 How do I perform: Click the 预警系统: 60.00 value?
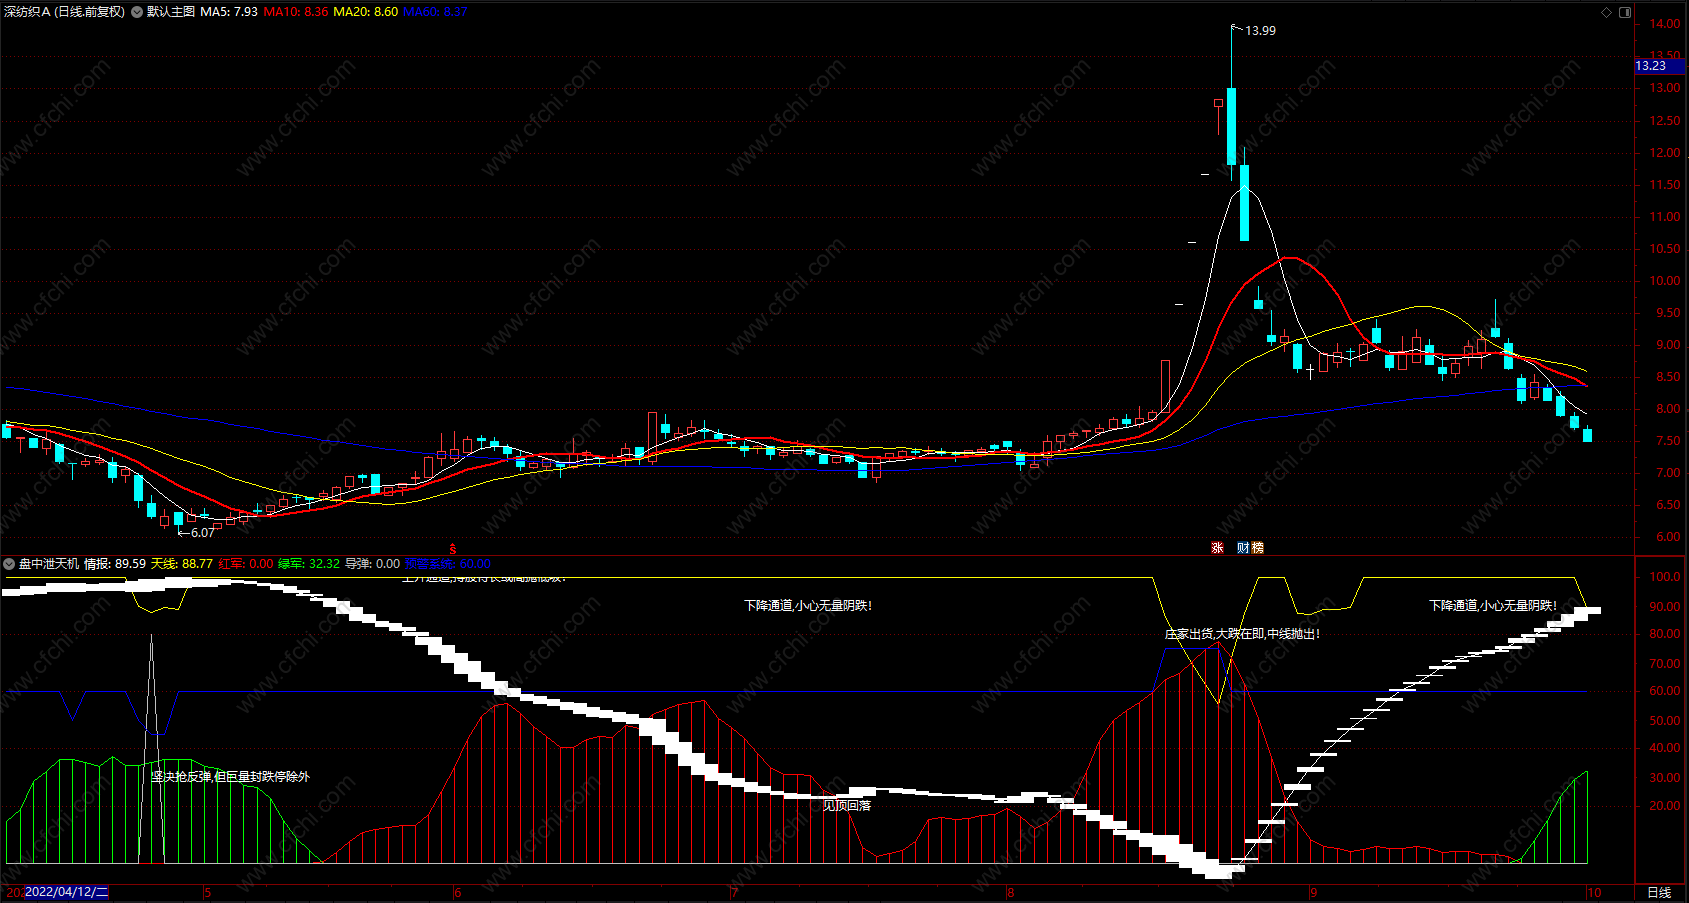pyautogui.click(x=447, y=564)
